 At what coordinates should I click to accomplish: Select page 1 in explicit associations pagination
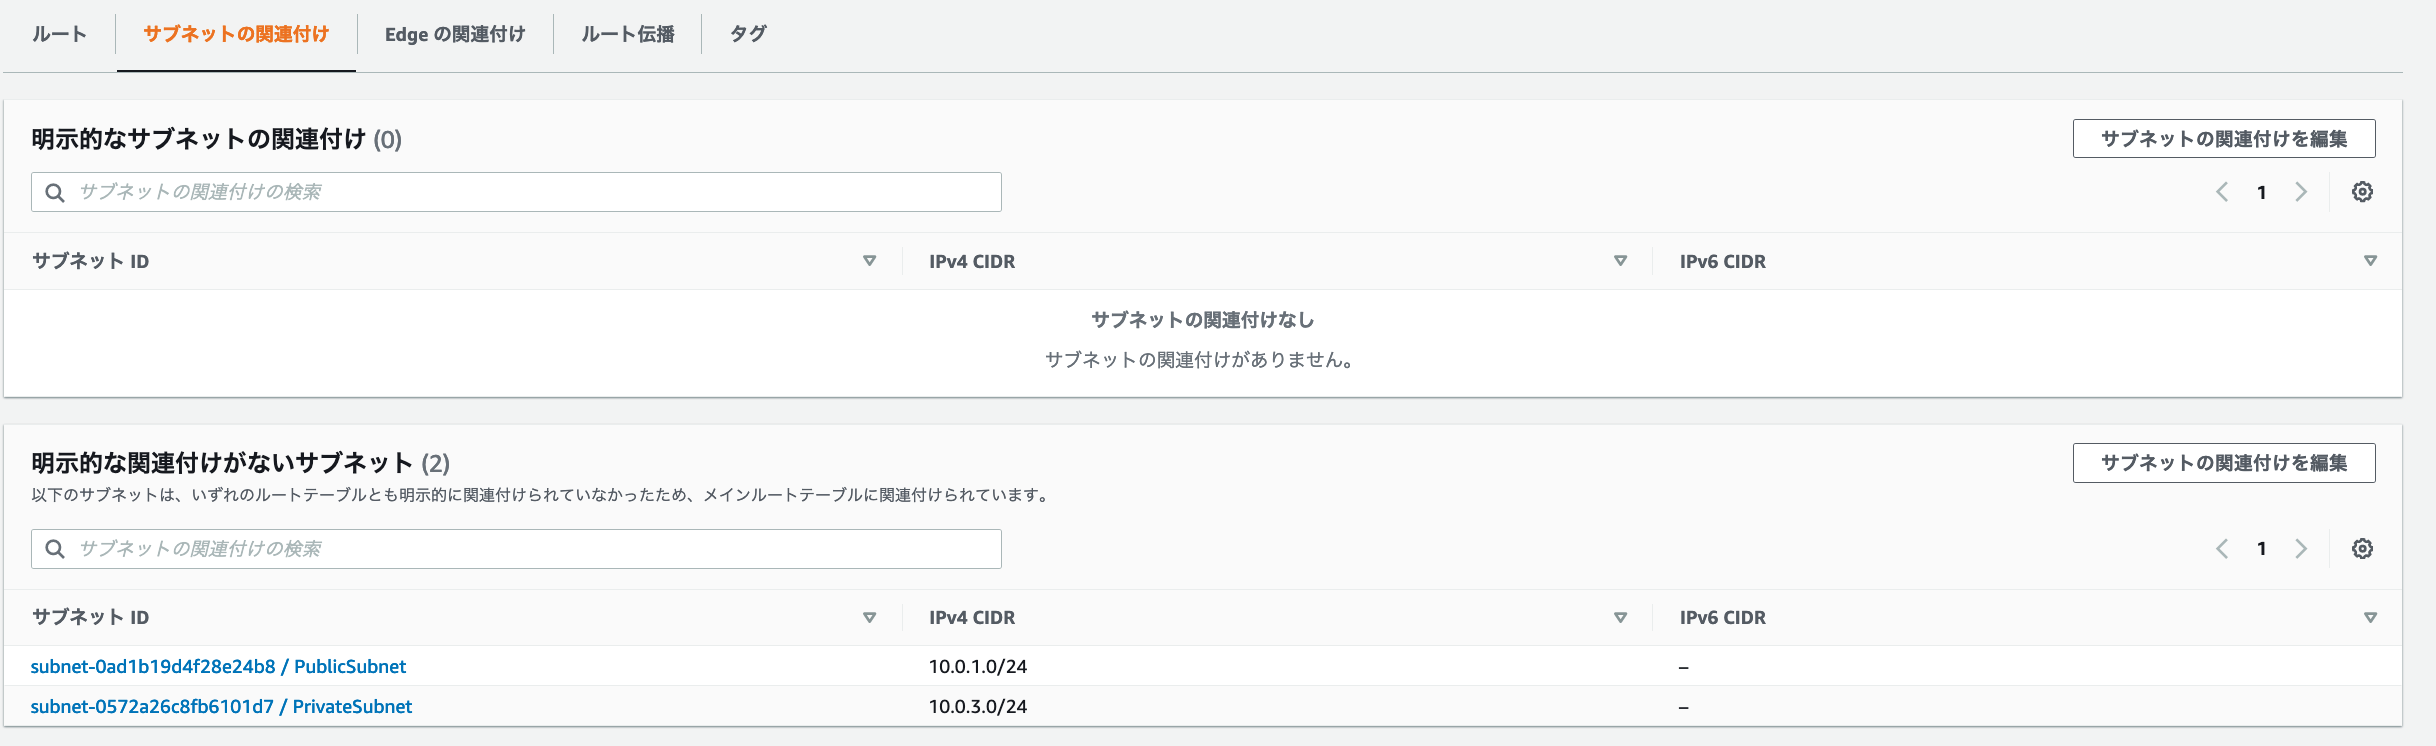(x=2262, y=192)
